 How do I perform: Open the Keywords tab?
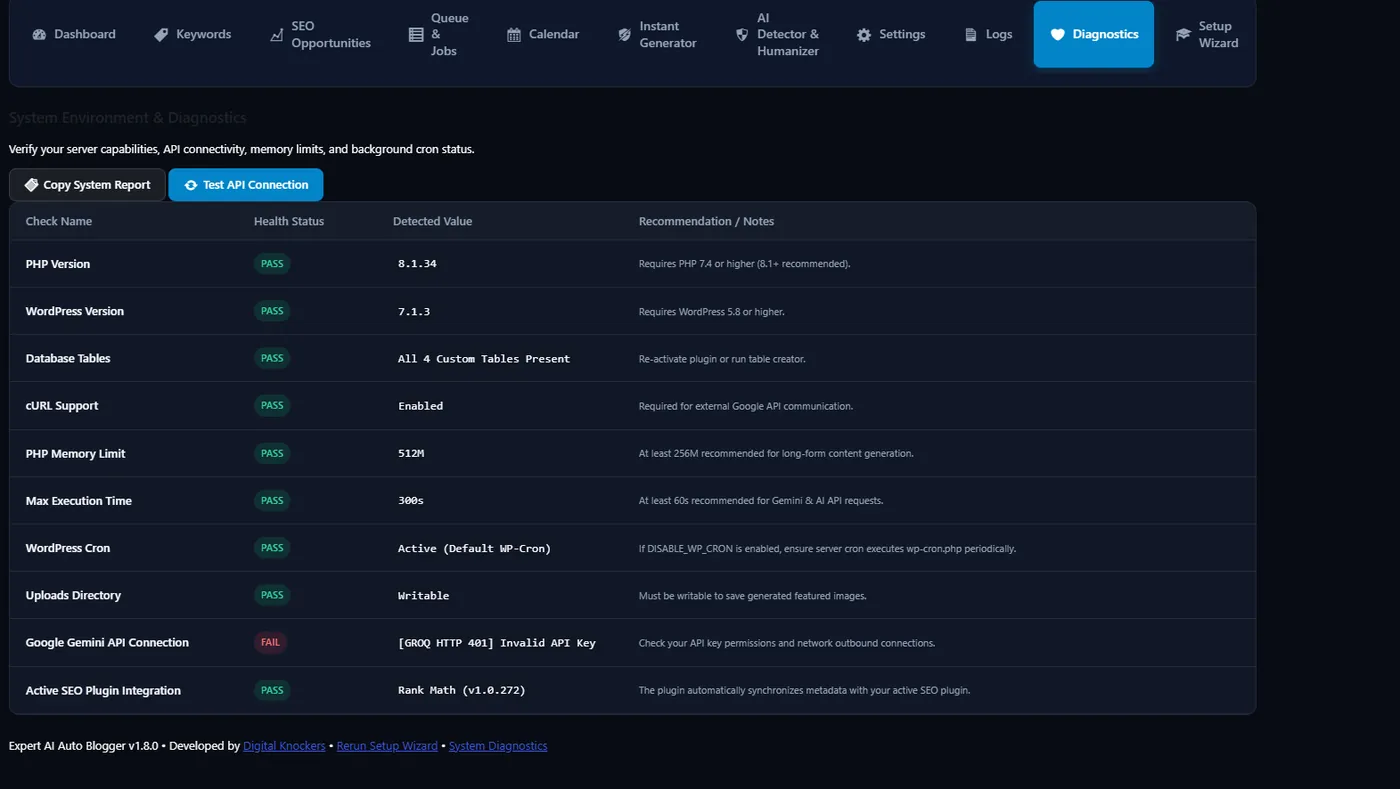click(x=192, y=34)
